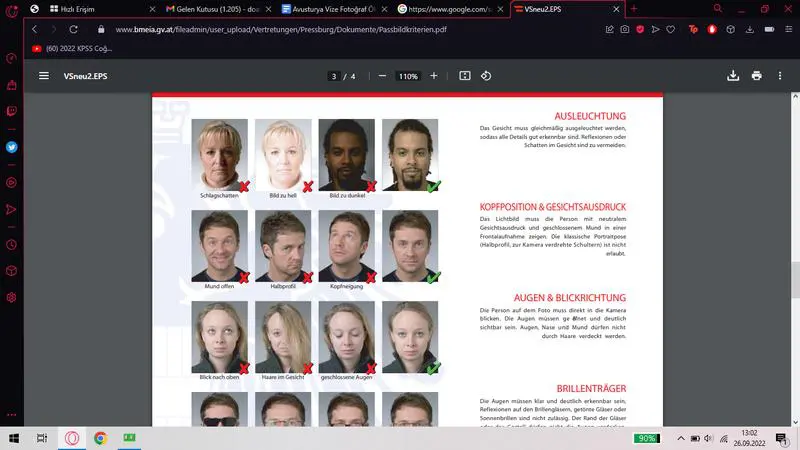Open Twitch from the Opera sidebar
The image size is (800, 450).
click(11, 111)
